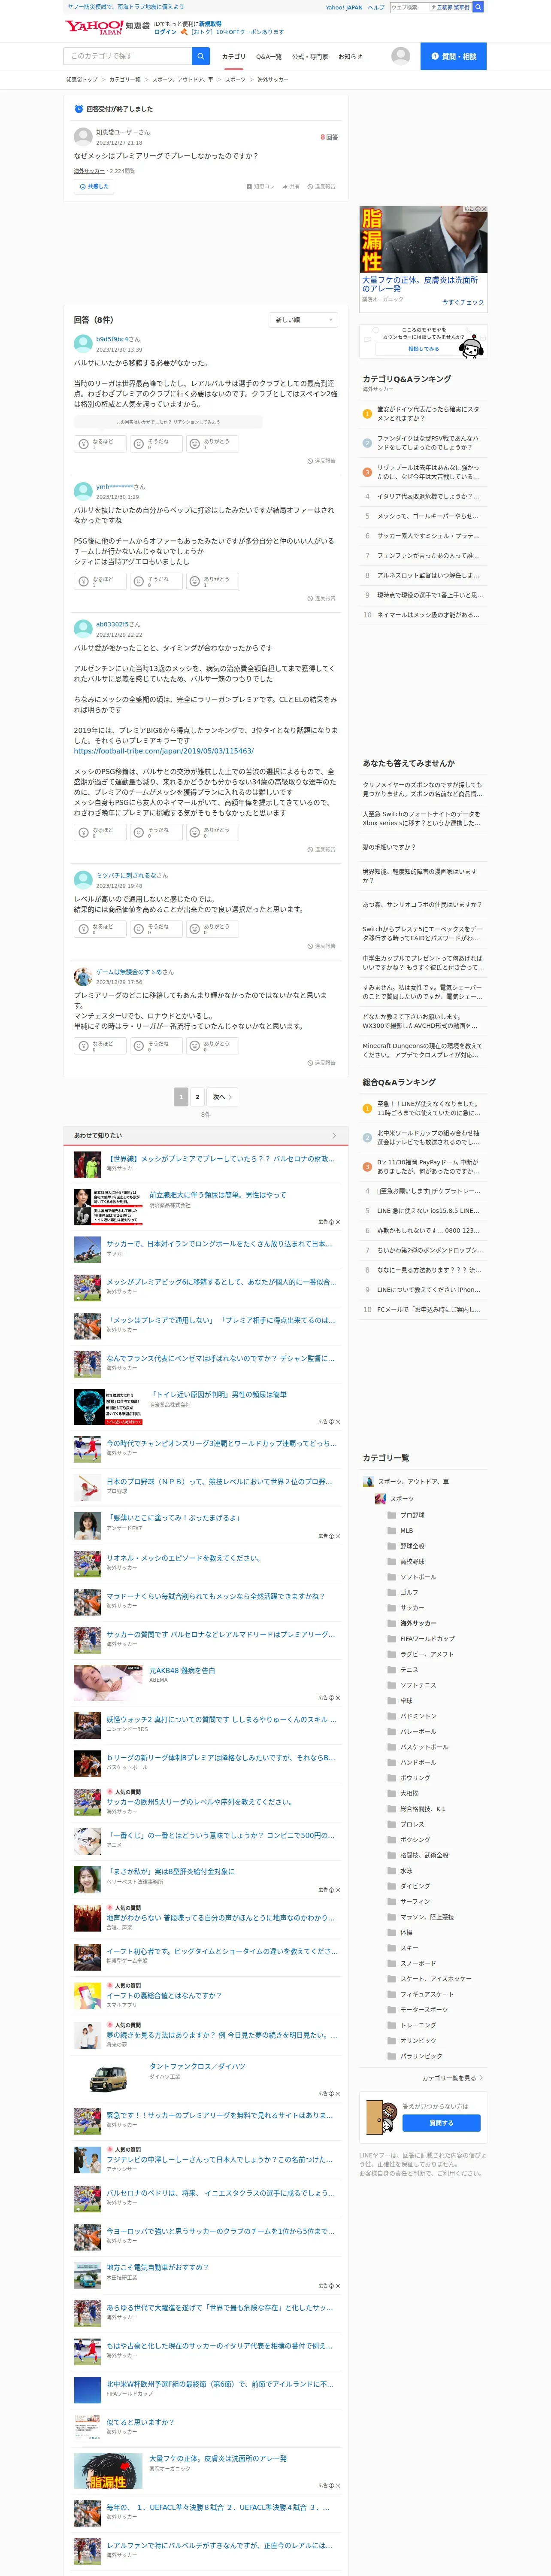Select the Q&A一覧 tab
The height and width of the screenshot is (2576, 551).
[x=269, y=57]
